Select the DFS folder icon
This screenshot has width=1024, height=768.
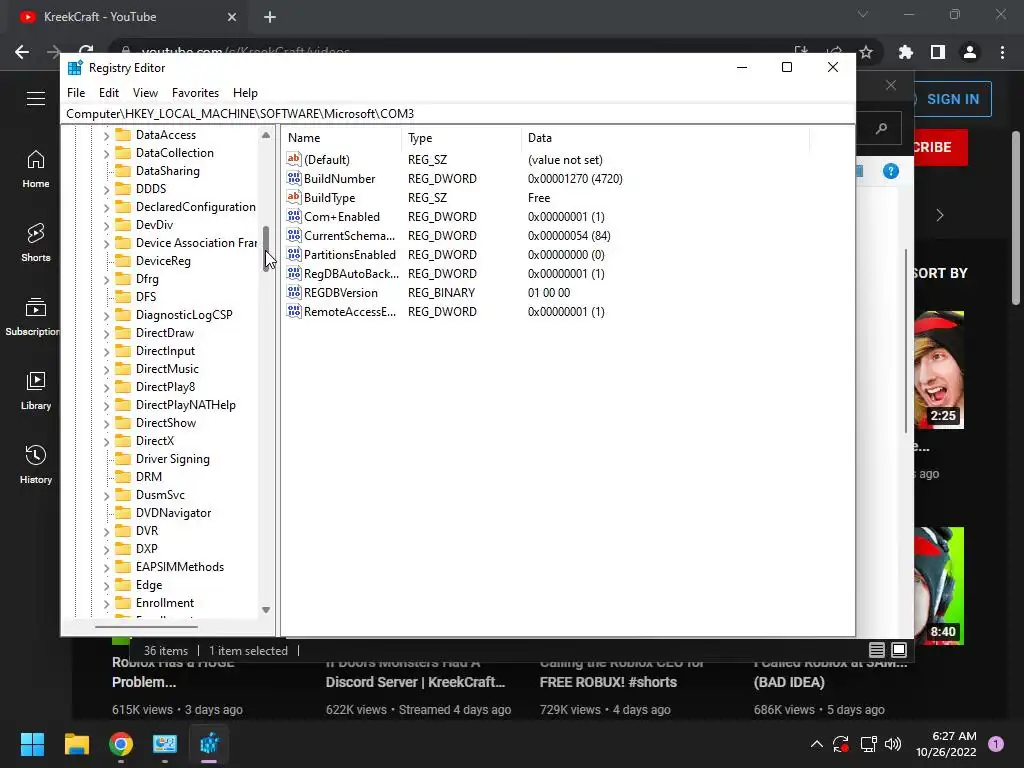click(x=123, y=297)
